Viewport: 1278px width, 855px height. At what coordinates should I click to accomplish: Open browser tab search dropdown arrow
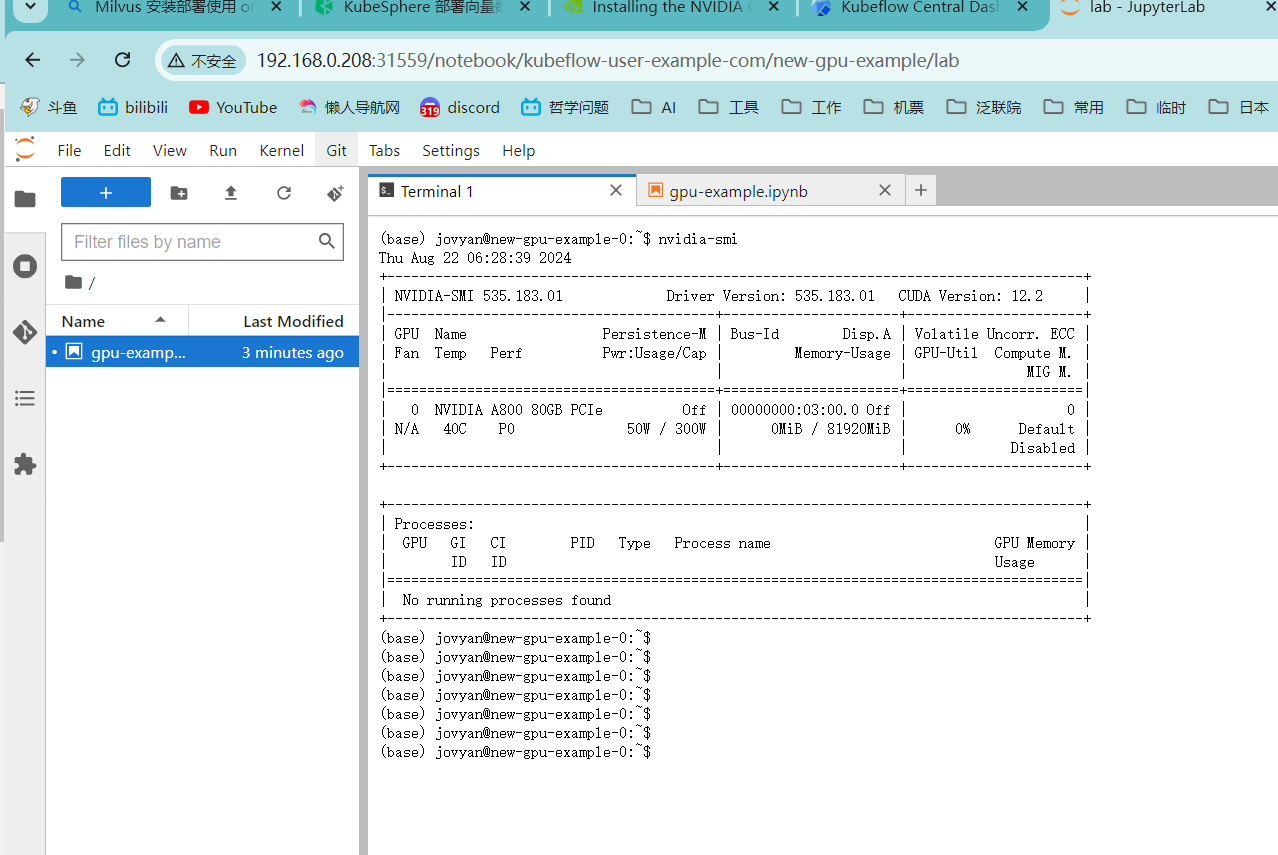pos(30,9)
